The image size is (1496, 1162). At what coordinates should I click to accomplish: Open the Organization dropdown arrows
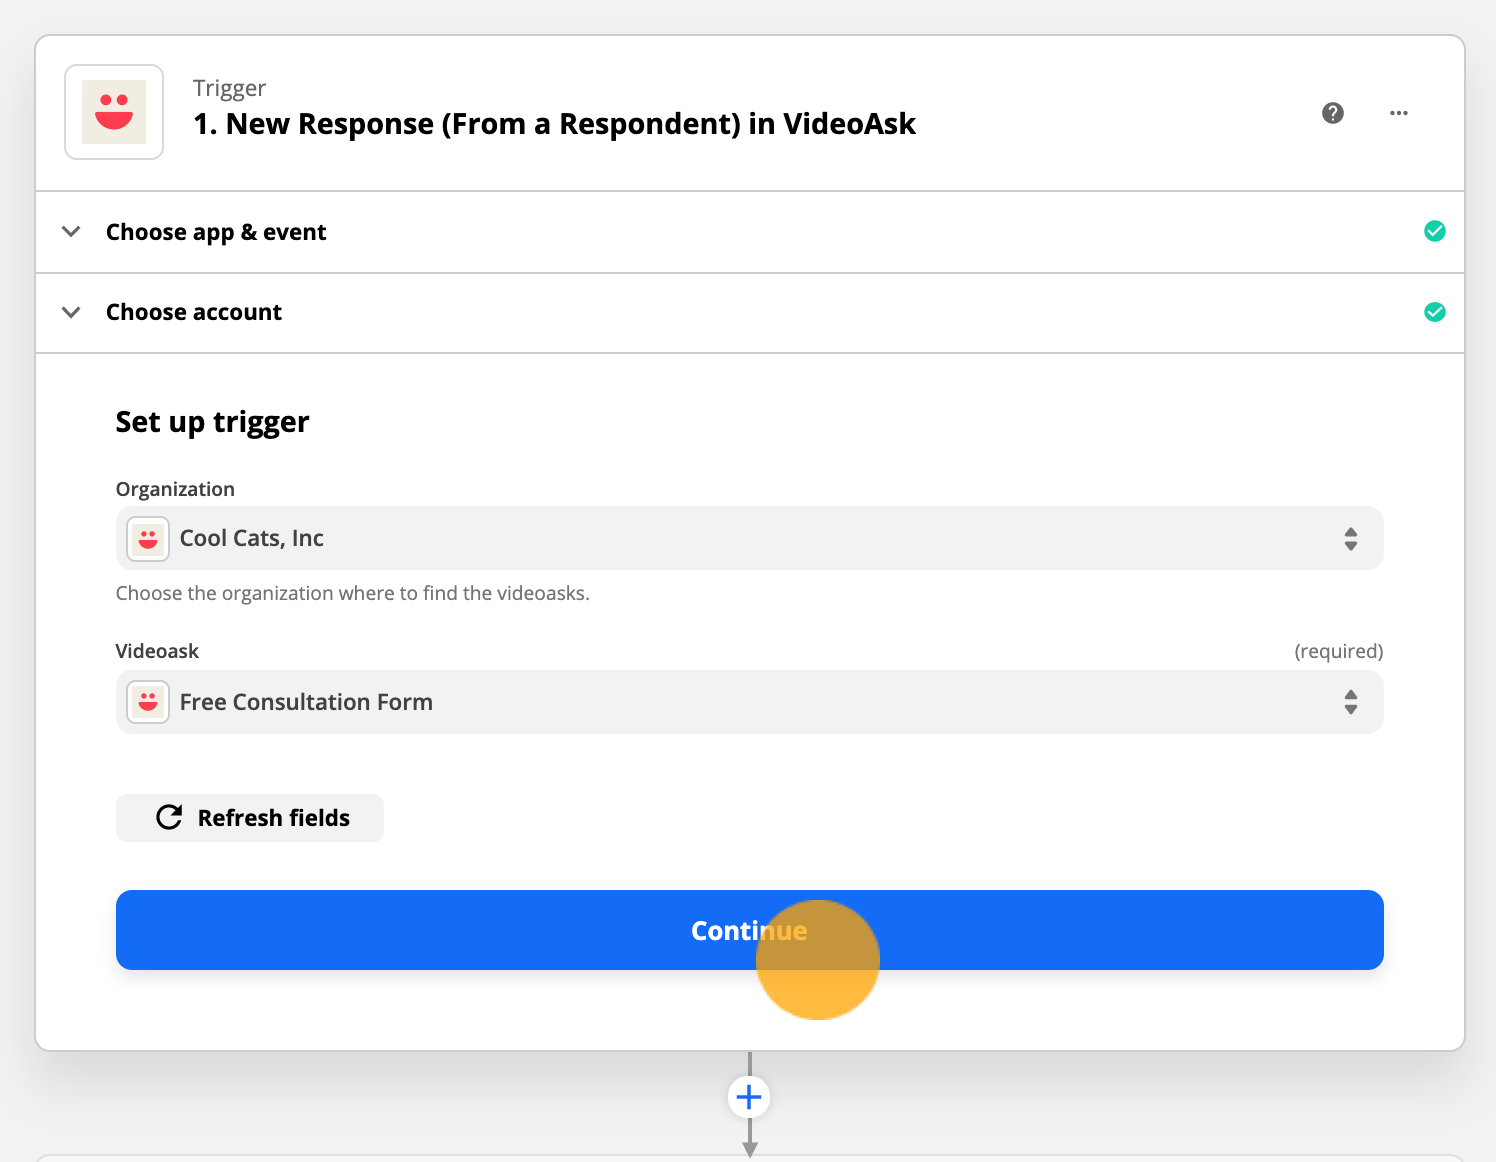coord(1351,539)
